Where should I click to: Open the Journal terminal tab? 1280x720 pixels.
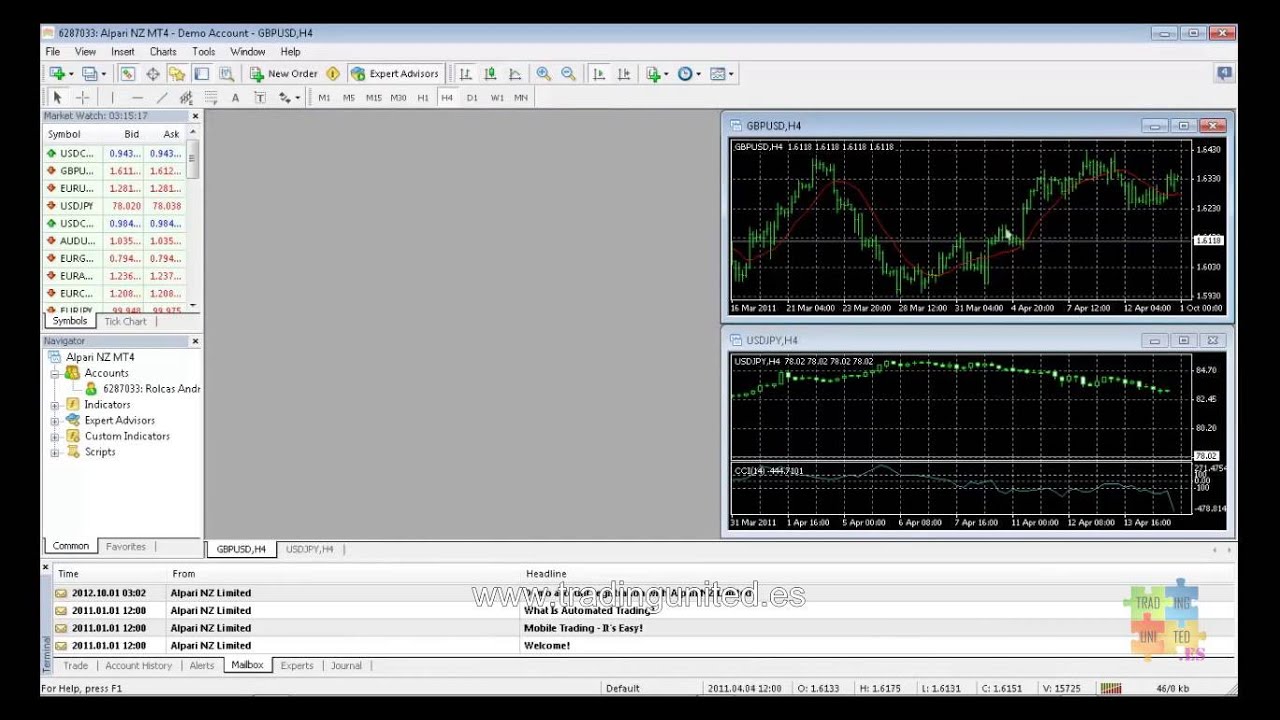(346, 665)
